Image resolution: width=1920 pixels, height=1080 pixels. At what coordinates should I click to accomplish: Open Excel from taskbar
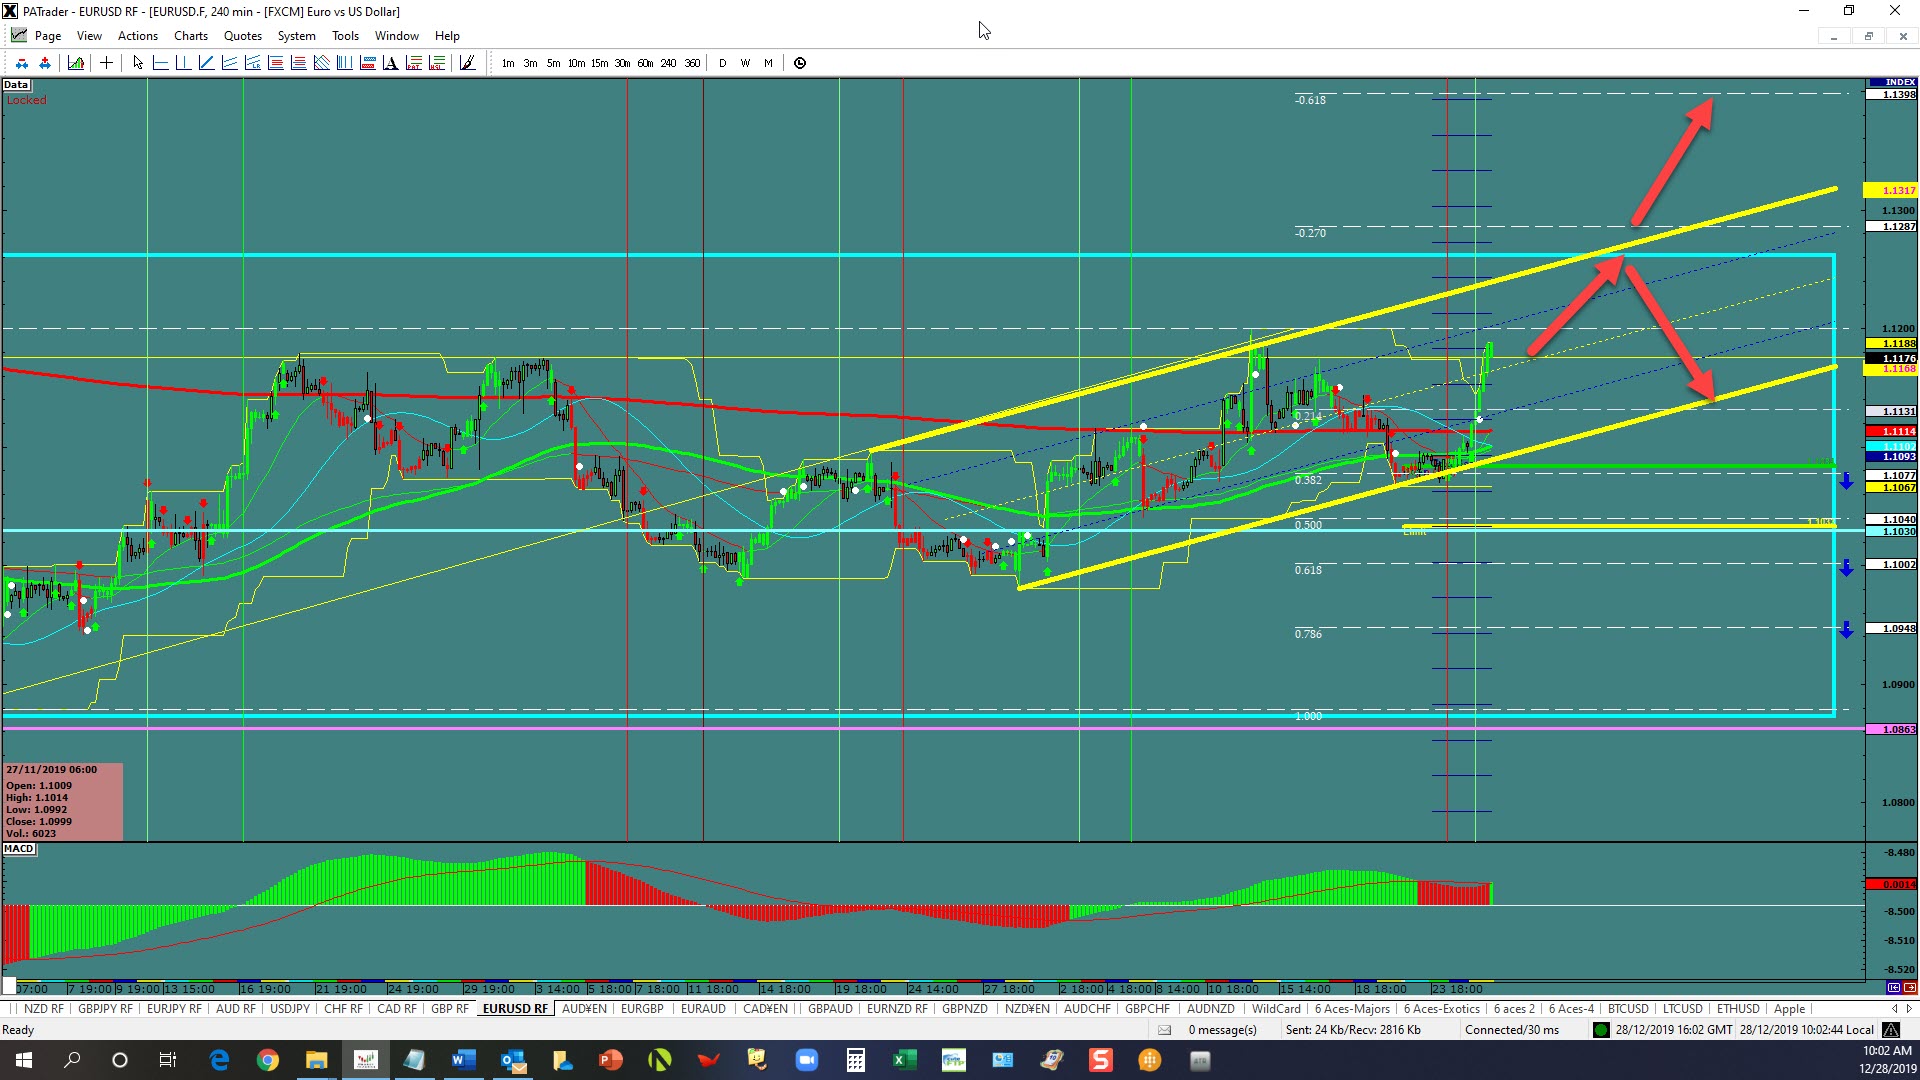904,1060
